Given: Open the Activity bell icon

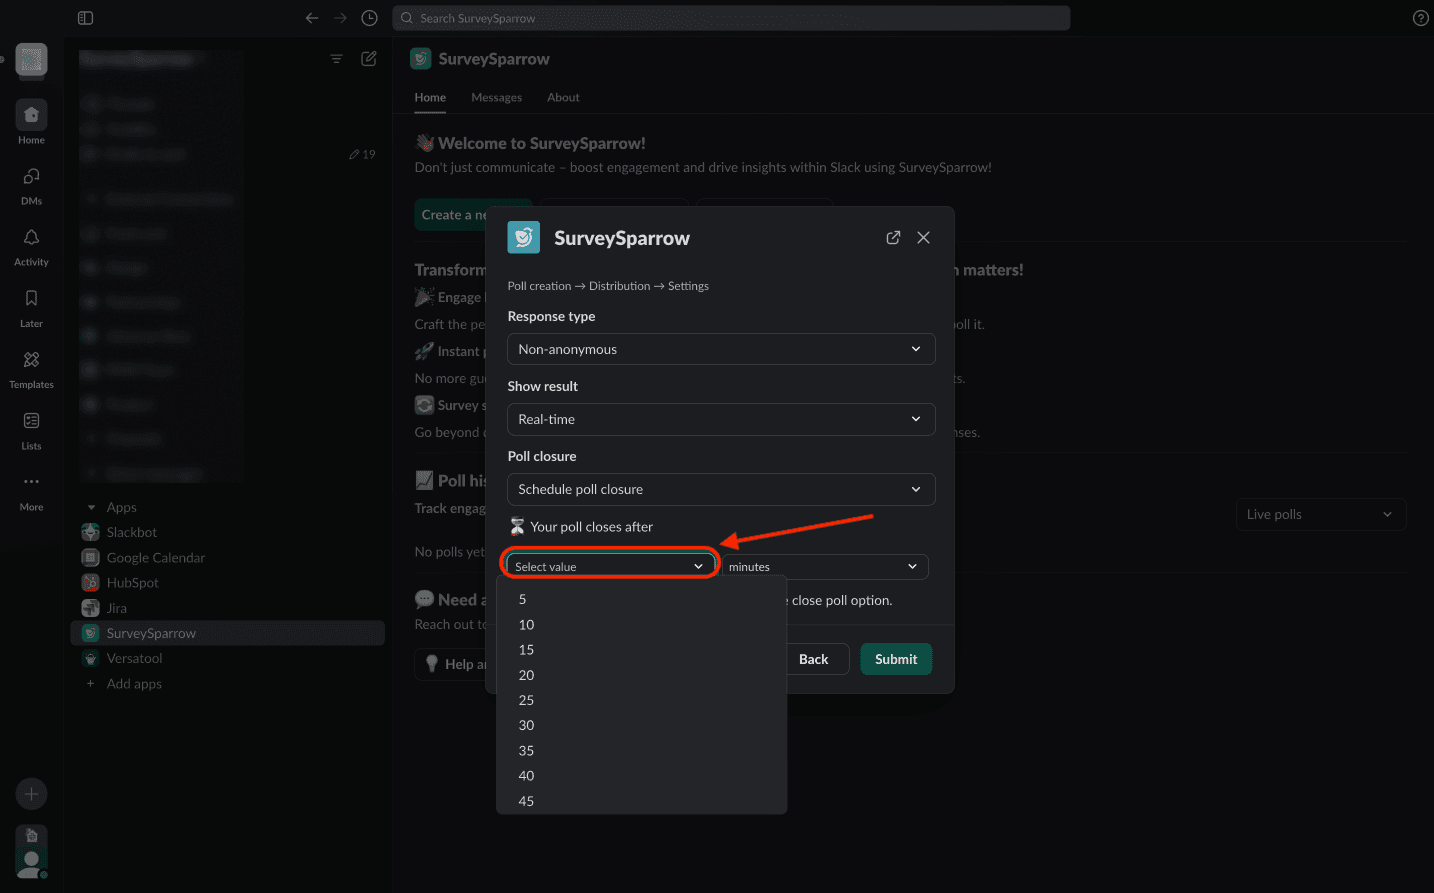Looking at the screenshot, I should 31,238.
